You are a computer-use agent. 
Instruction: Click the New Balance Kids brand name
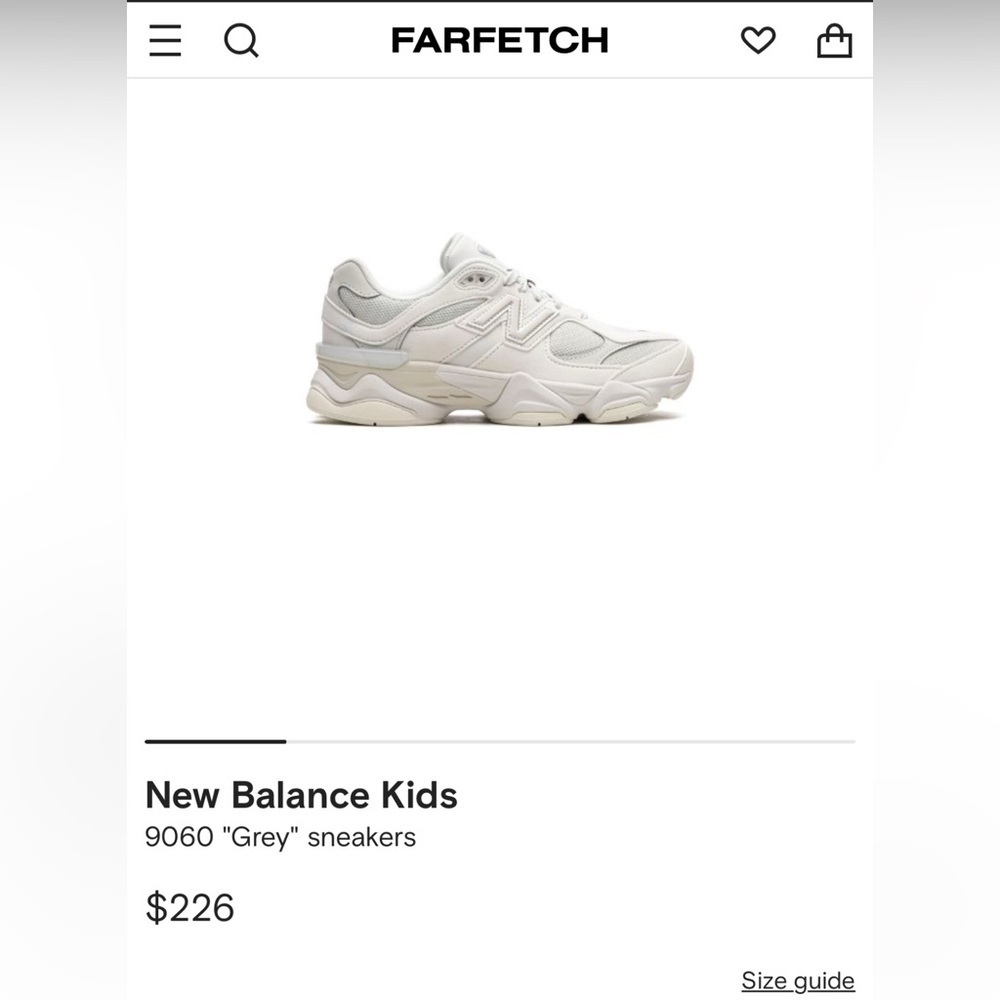302,796
